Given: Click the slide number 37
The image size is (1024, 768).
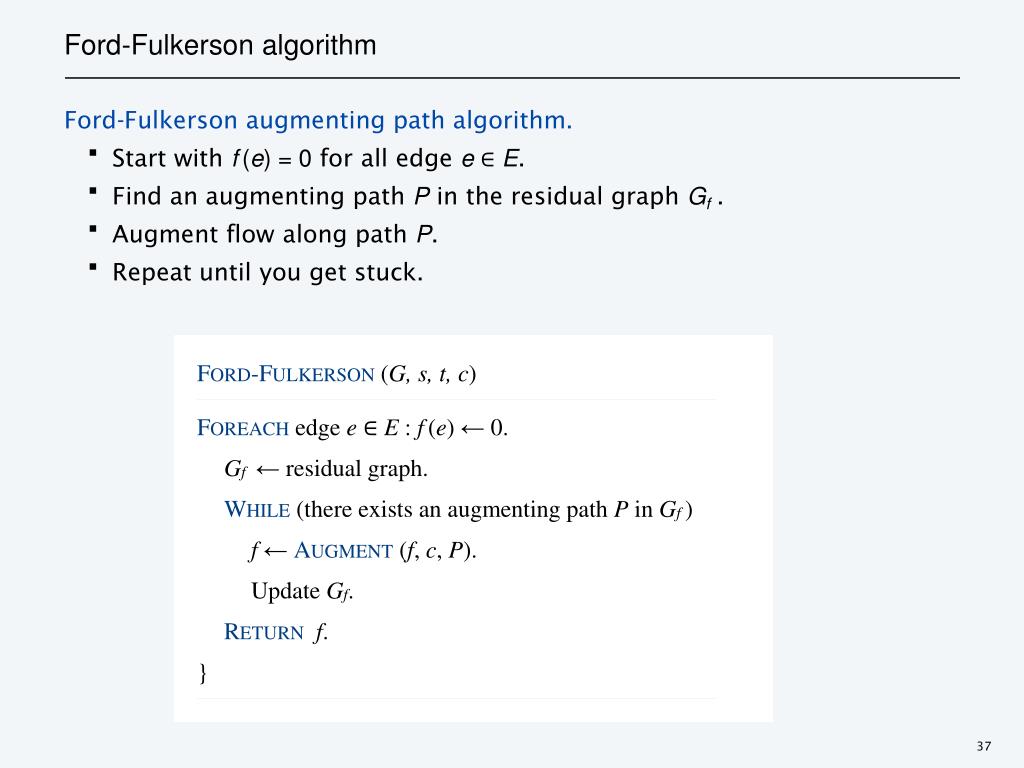Looking at the screenshot, I should 984,746.
